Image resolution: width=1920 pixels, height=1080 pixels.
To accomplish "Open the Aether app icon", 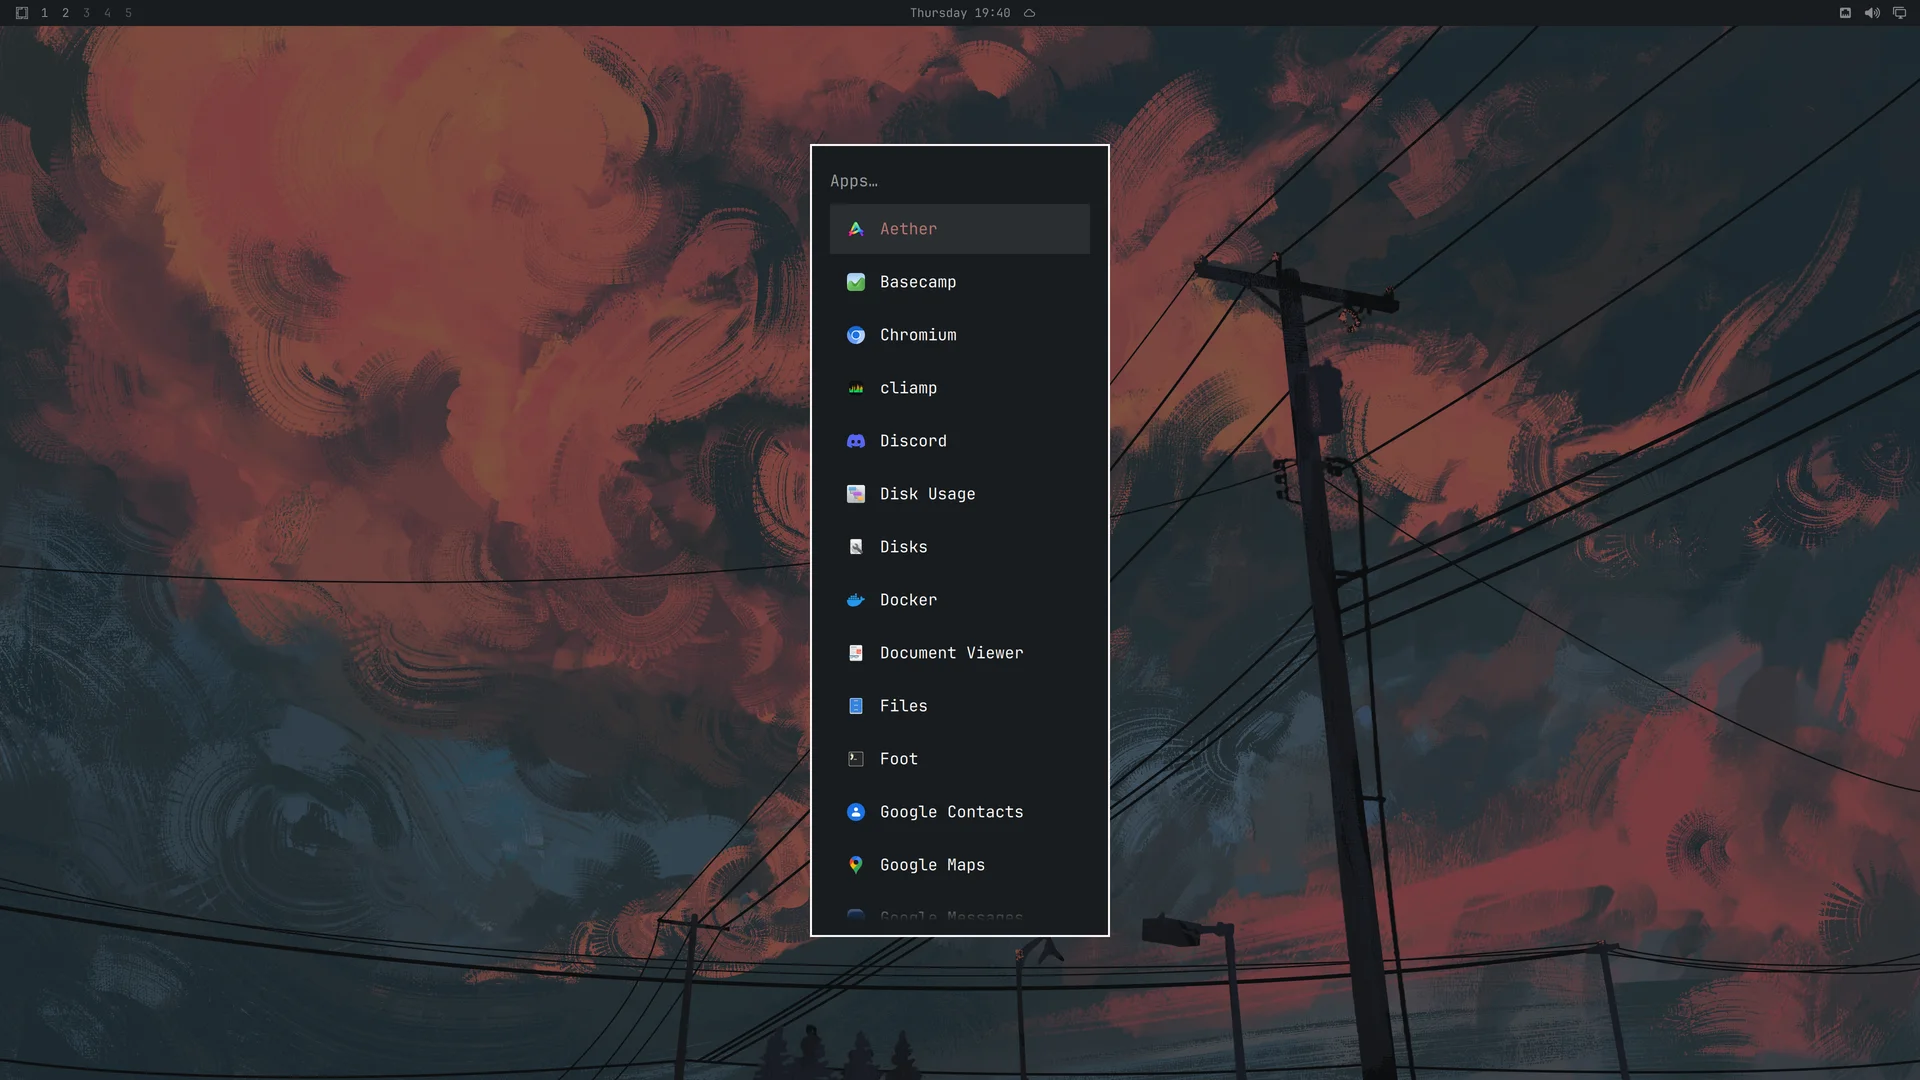I will pyautogui.click(x=856, y=229).
